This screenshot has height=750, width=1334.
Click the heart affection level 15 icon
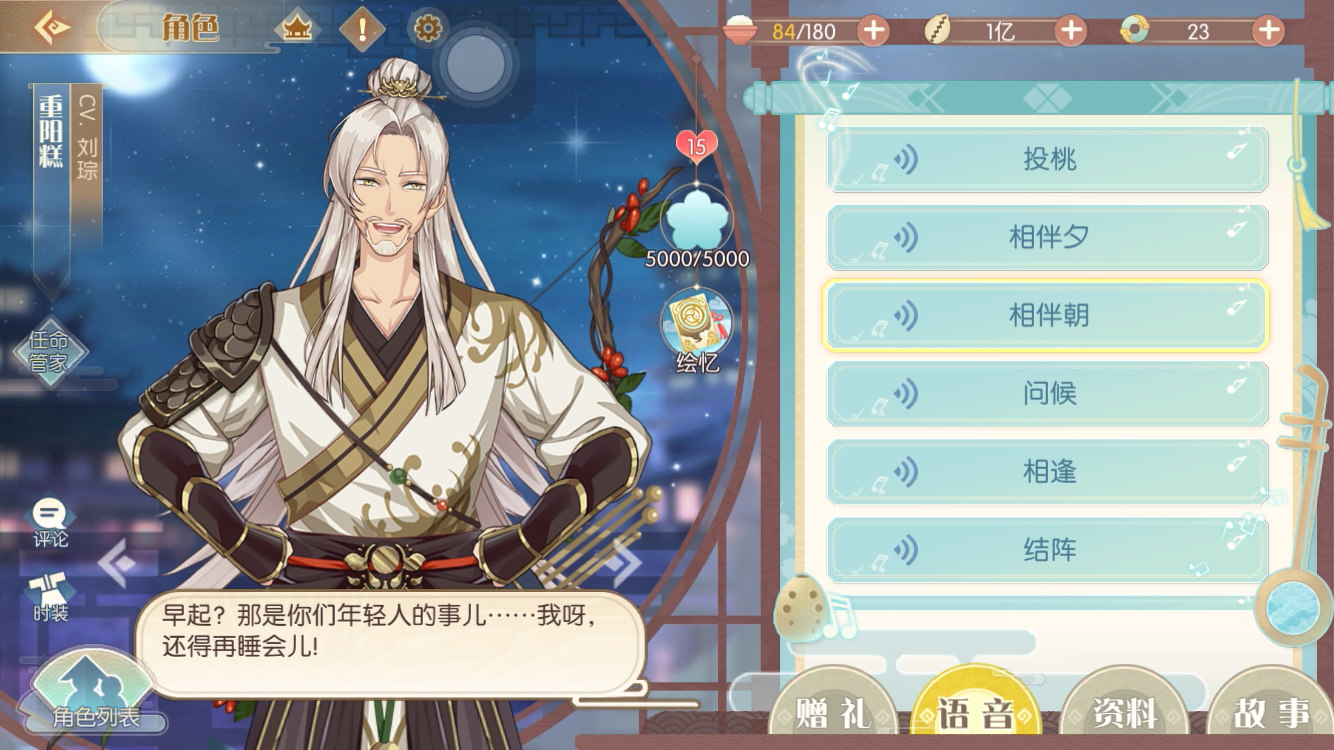697,147
